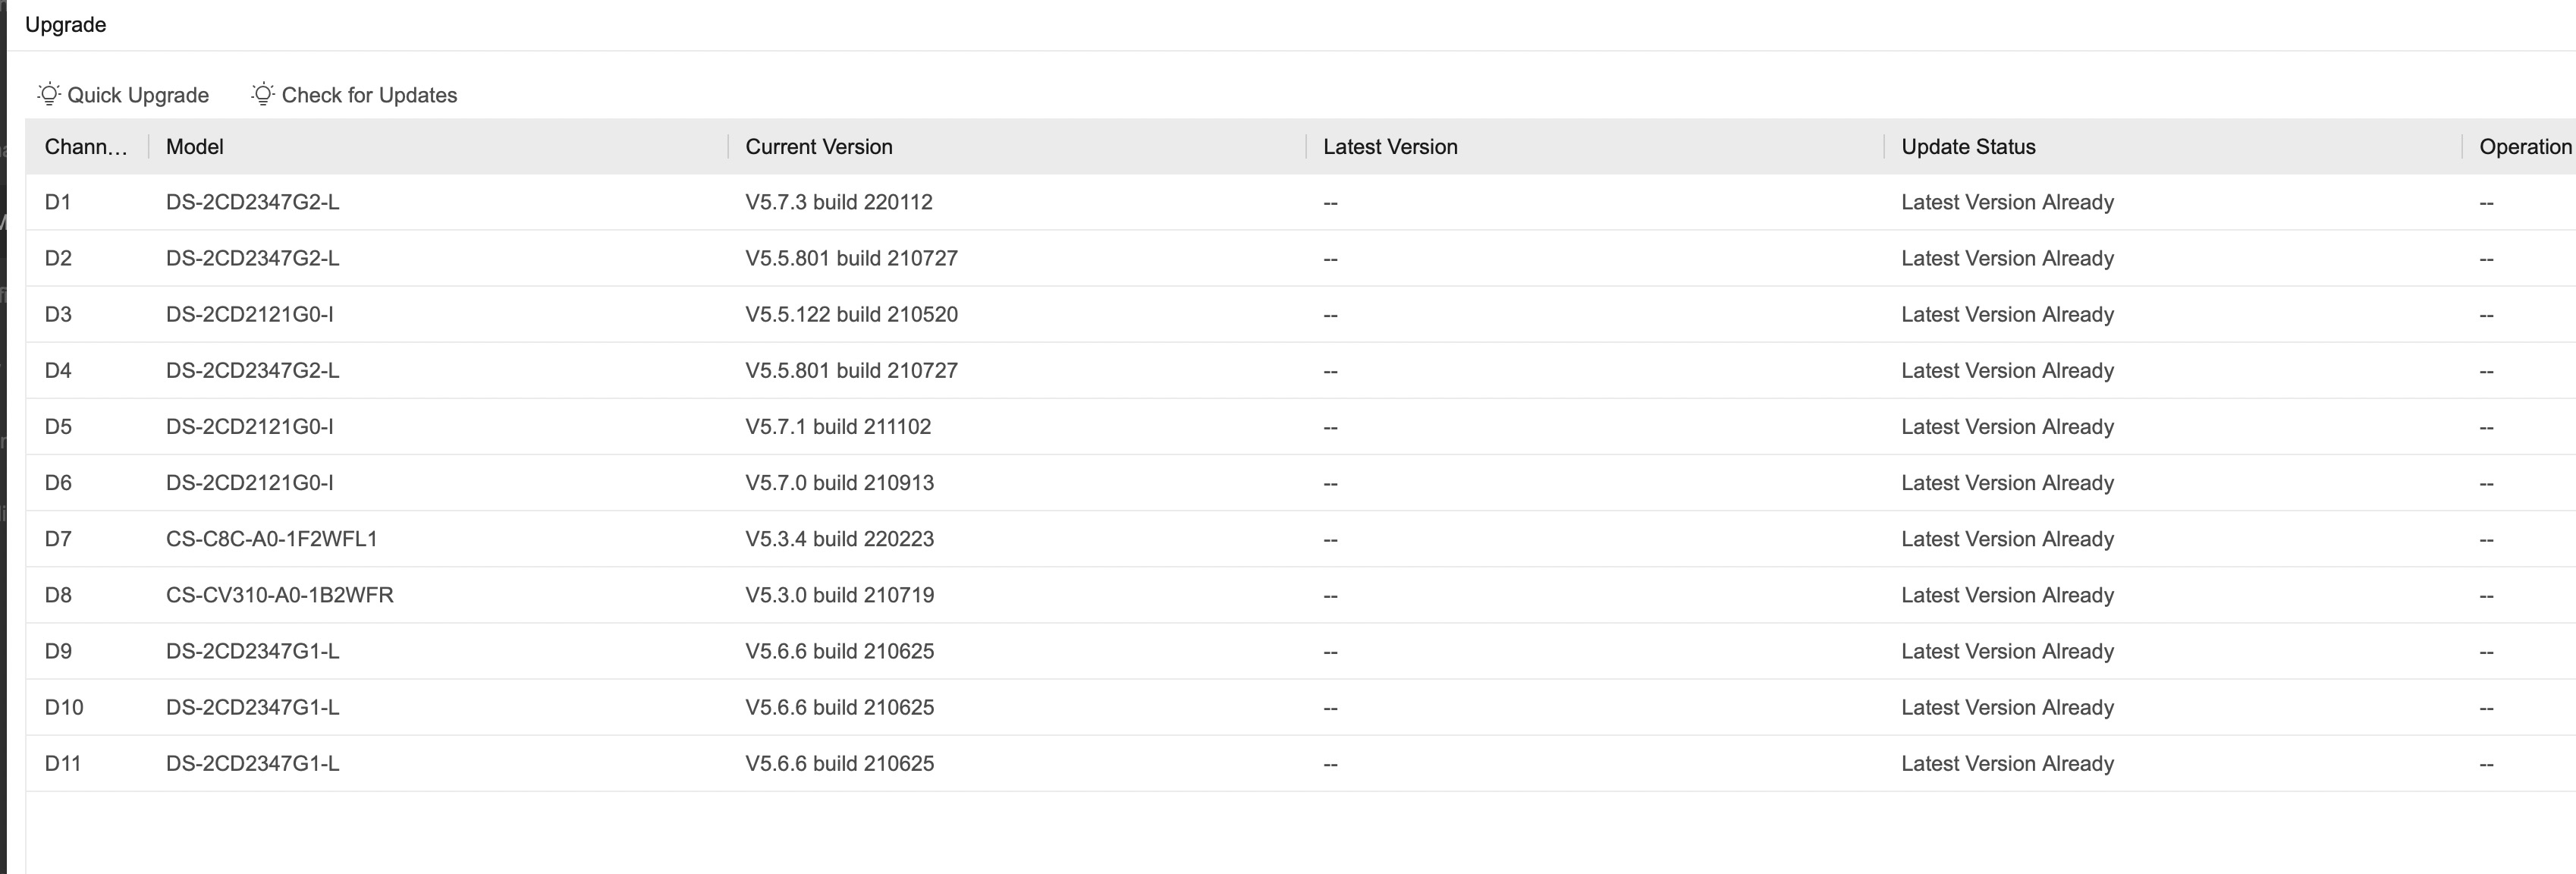Click the D11 channel cell
Image resolution: width=2576 pixels, height=874 pixels.
(x=63, y=763)
